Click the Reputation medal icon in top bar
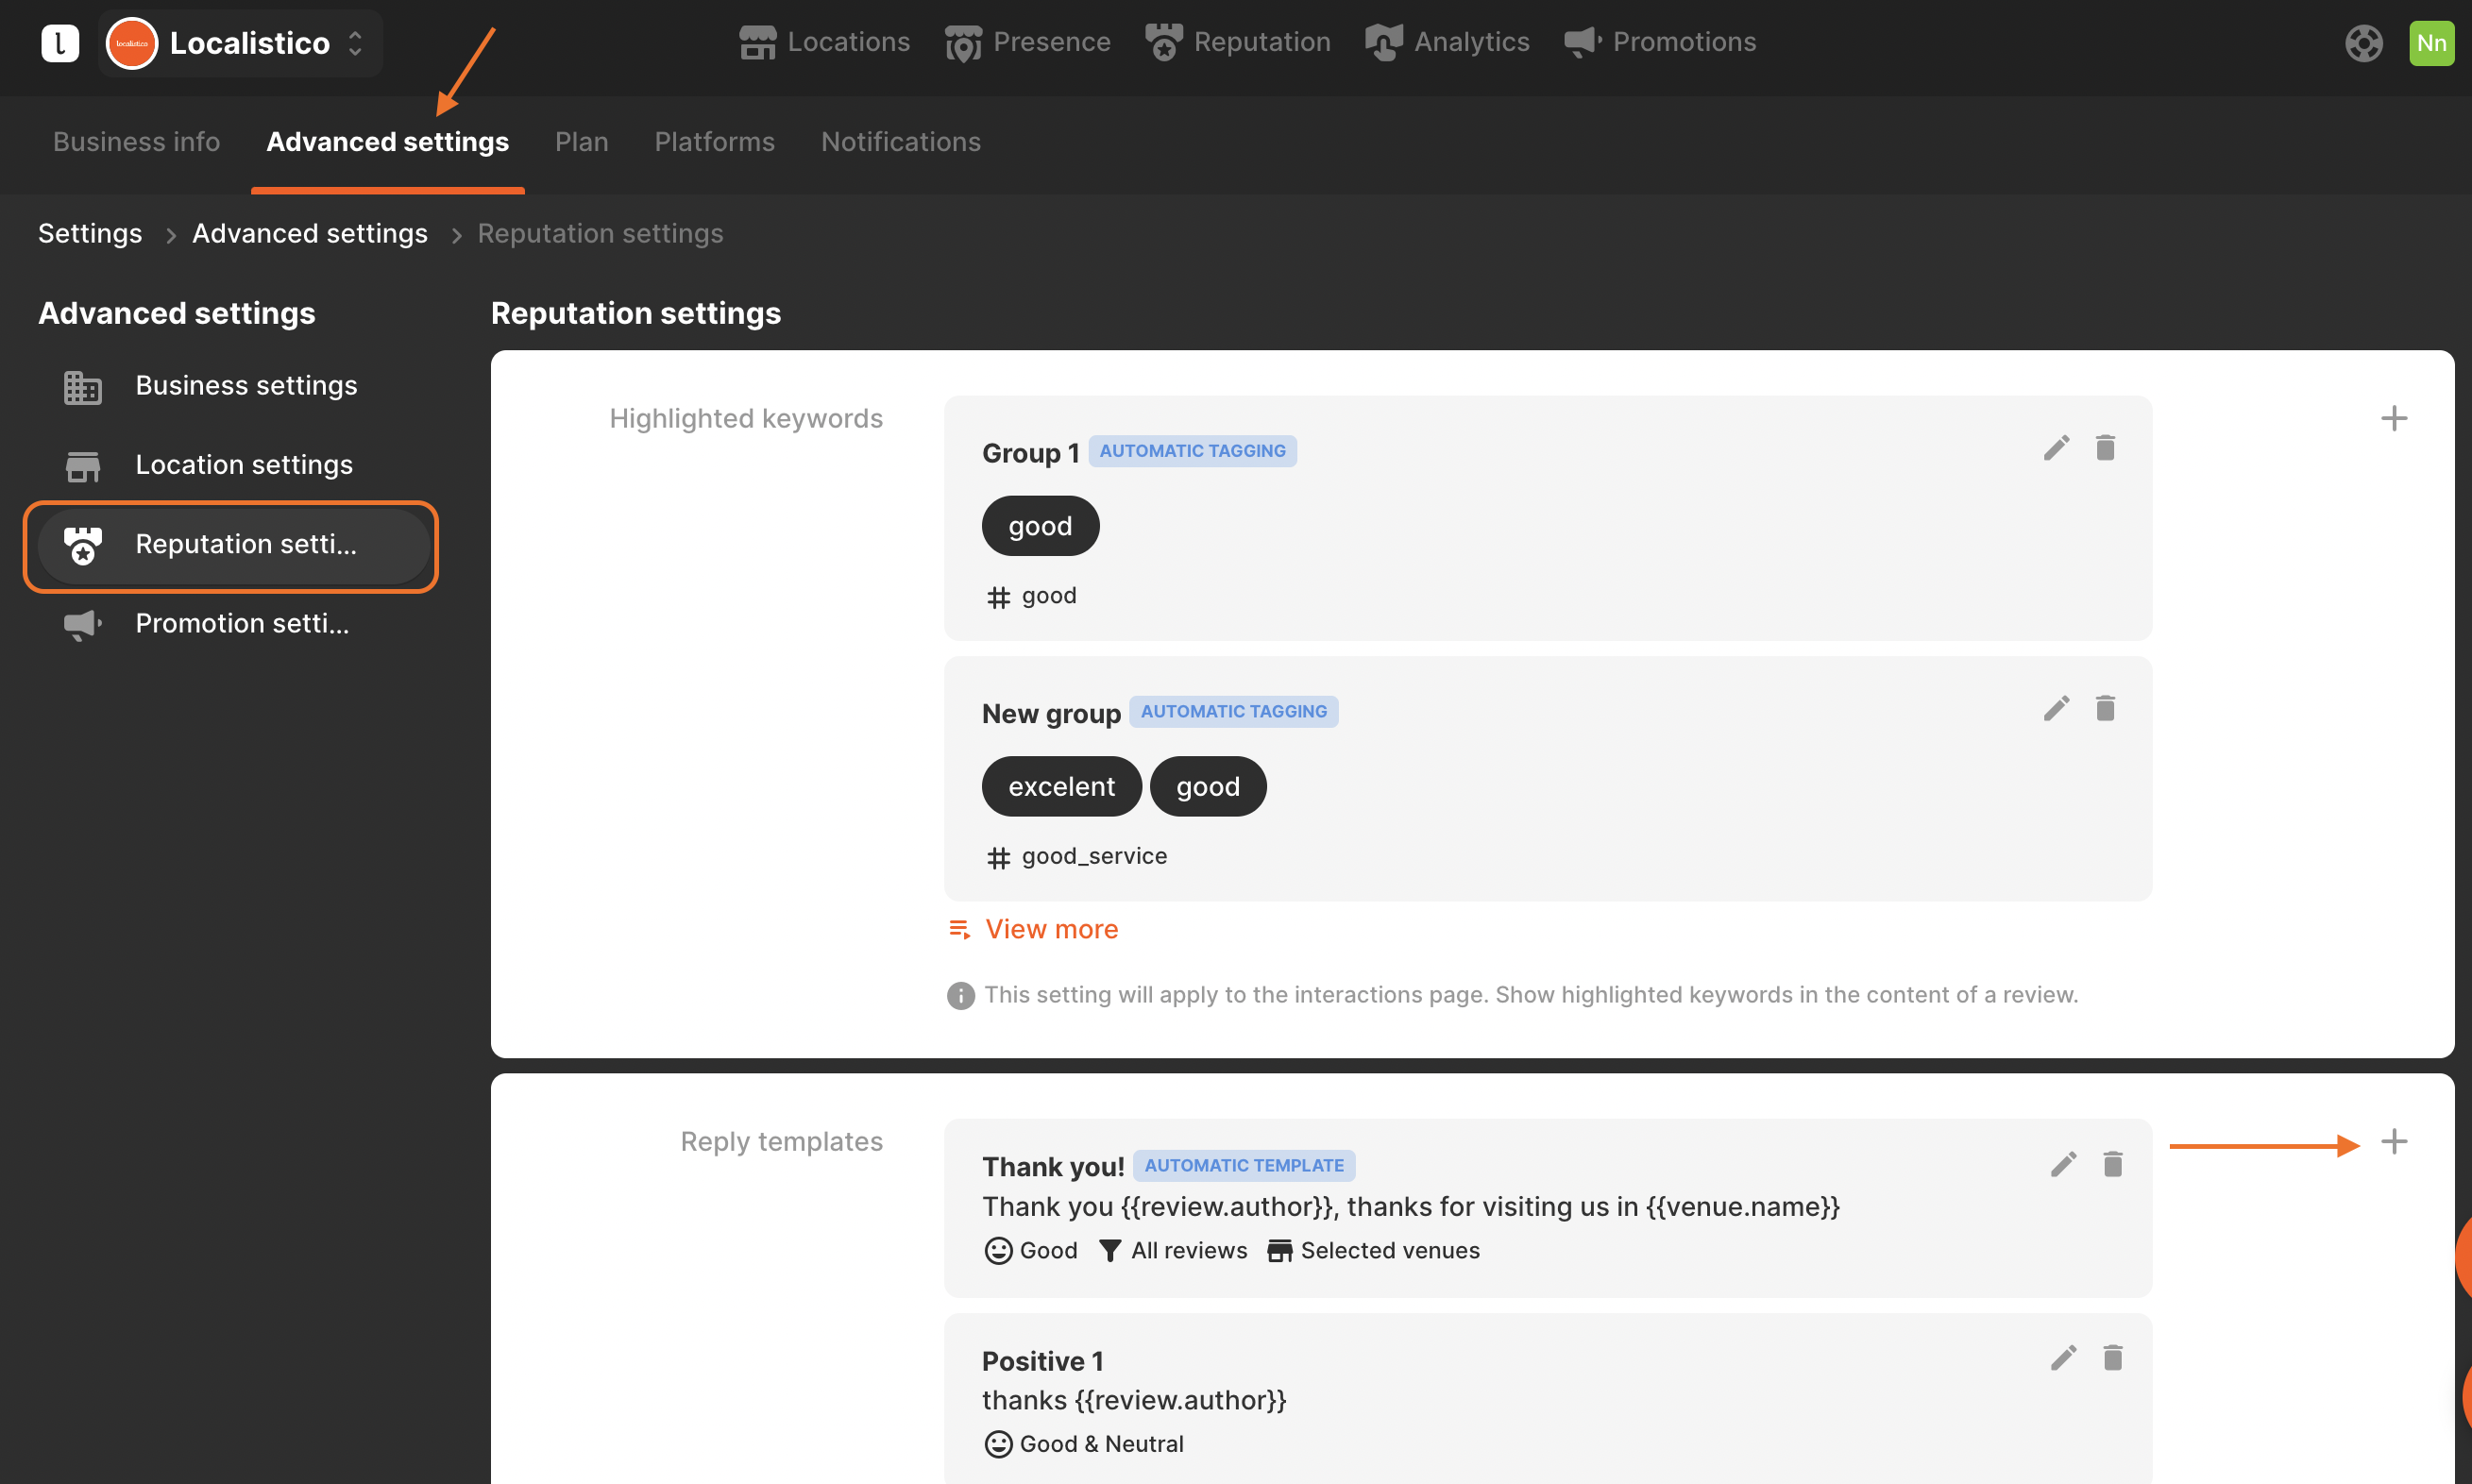2472x1484 pixels. tap(1164, 43)
